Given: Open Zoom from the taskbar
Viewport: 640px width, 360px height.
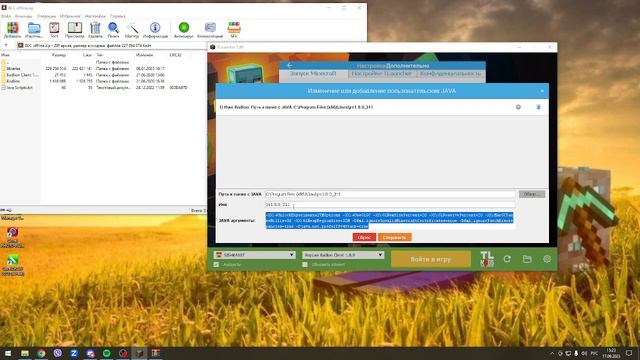Looking at the screenshot, I should coord(74,353).
